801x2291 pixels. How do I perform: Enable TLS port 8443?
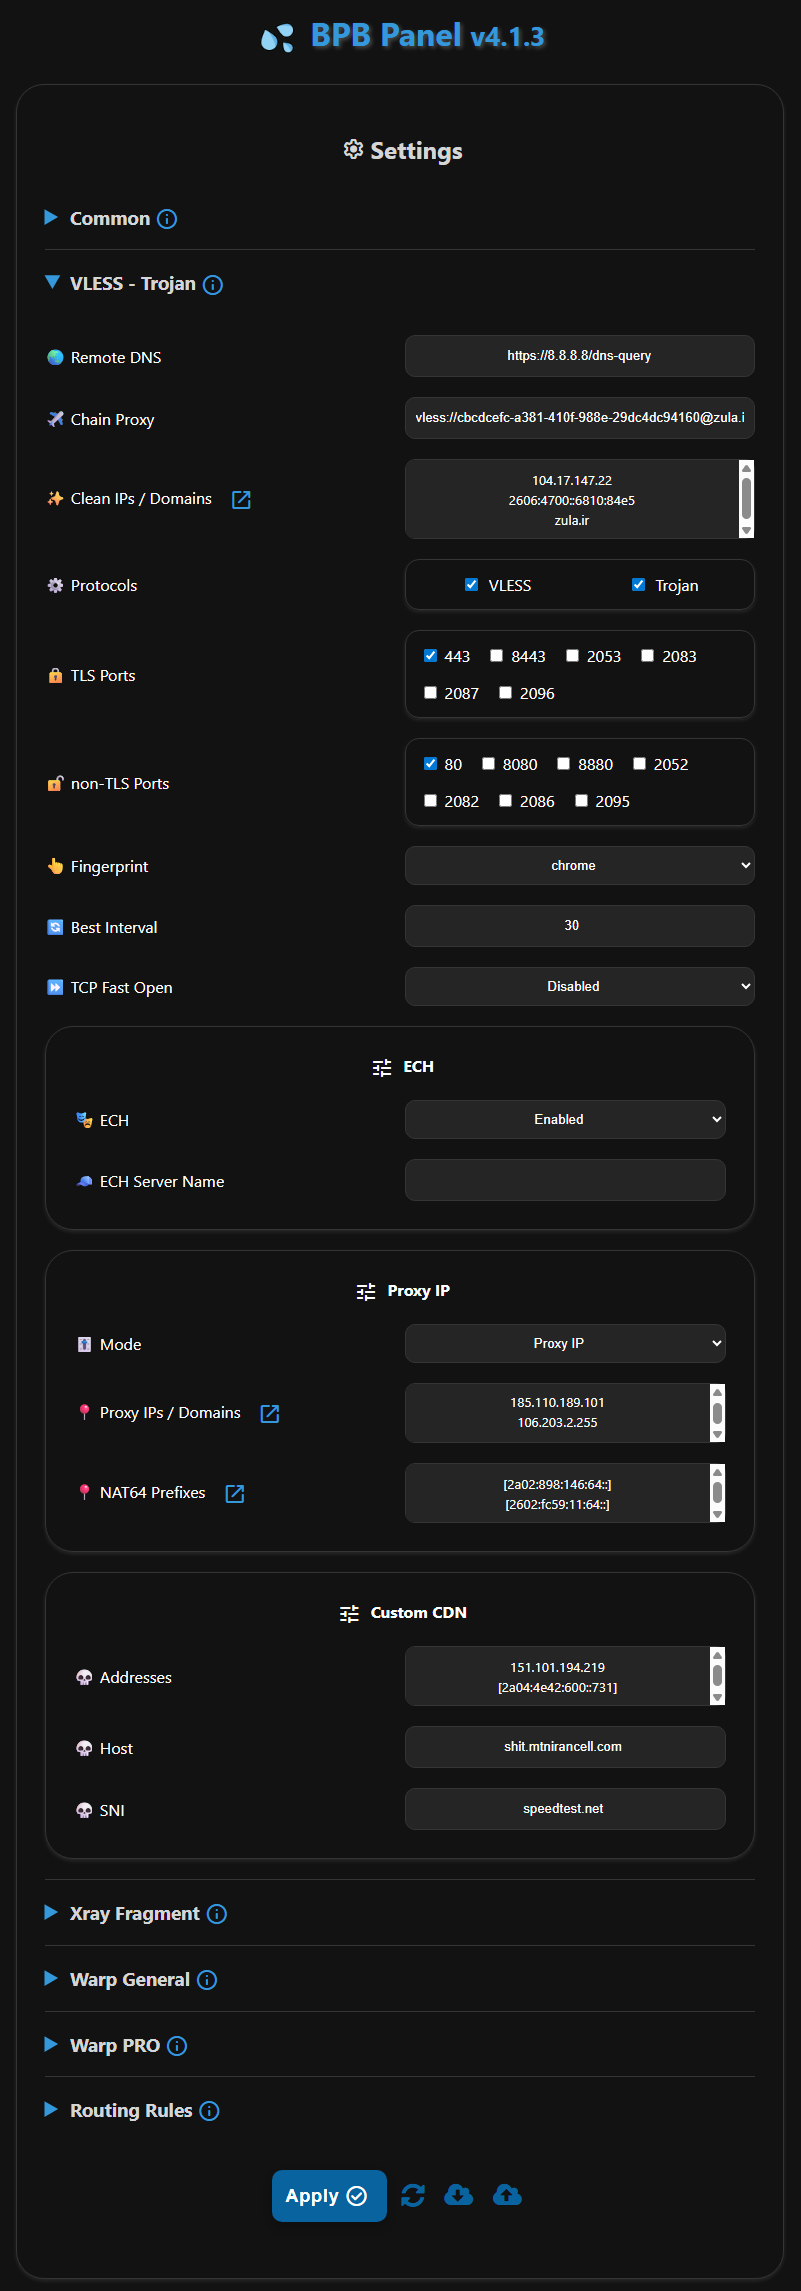[x=496, y=656]
